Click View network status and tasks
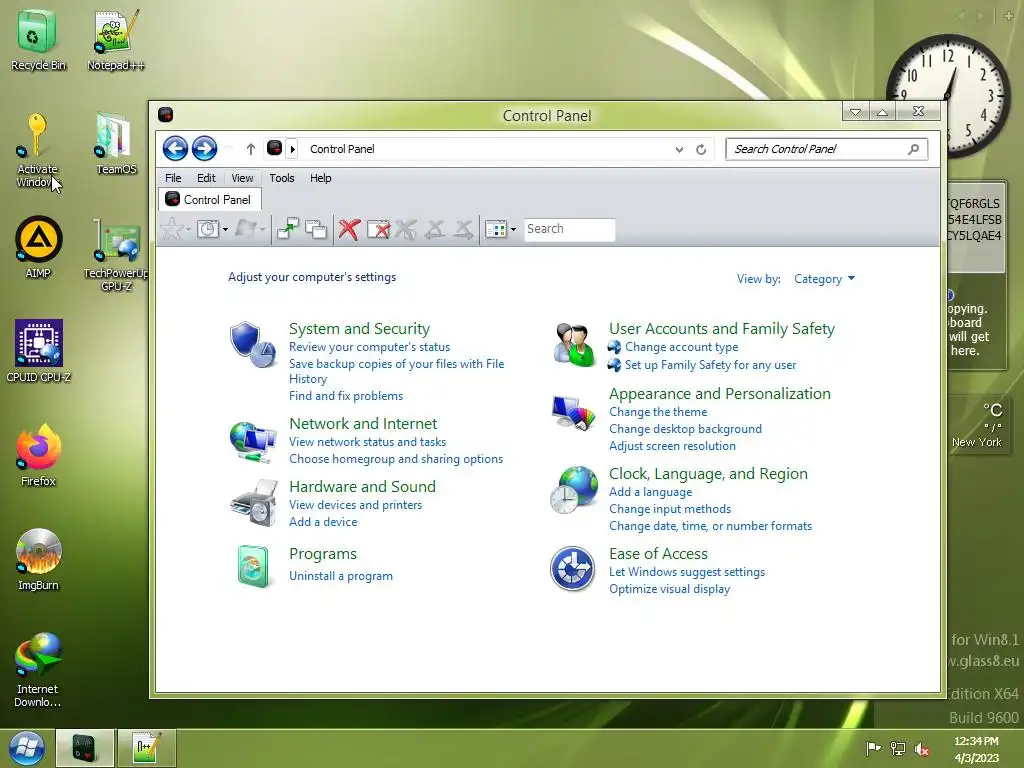1024x768 pixels. [368, 442]
